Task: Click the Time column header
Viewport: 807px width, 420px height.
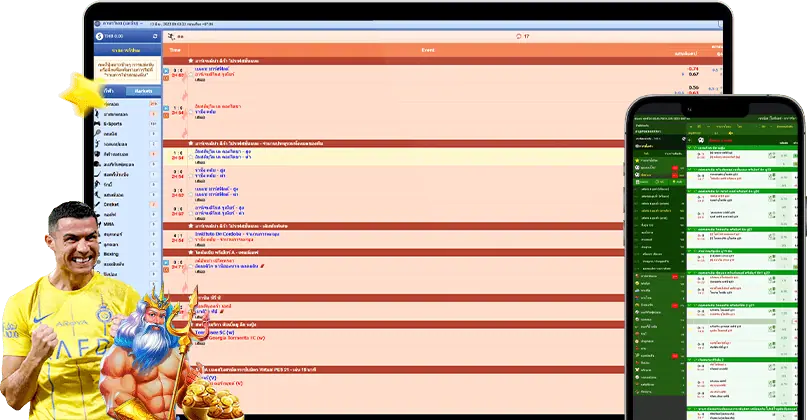Action: tap(175, 50)
